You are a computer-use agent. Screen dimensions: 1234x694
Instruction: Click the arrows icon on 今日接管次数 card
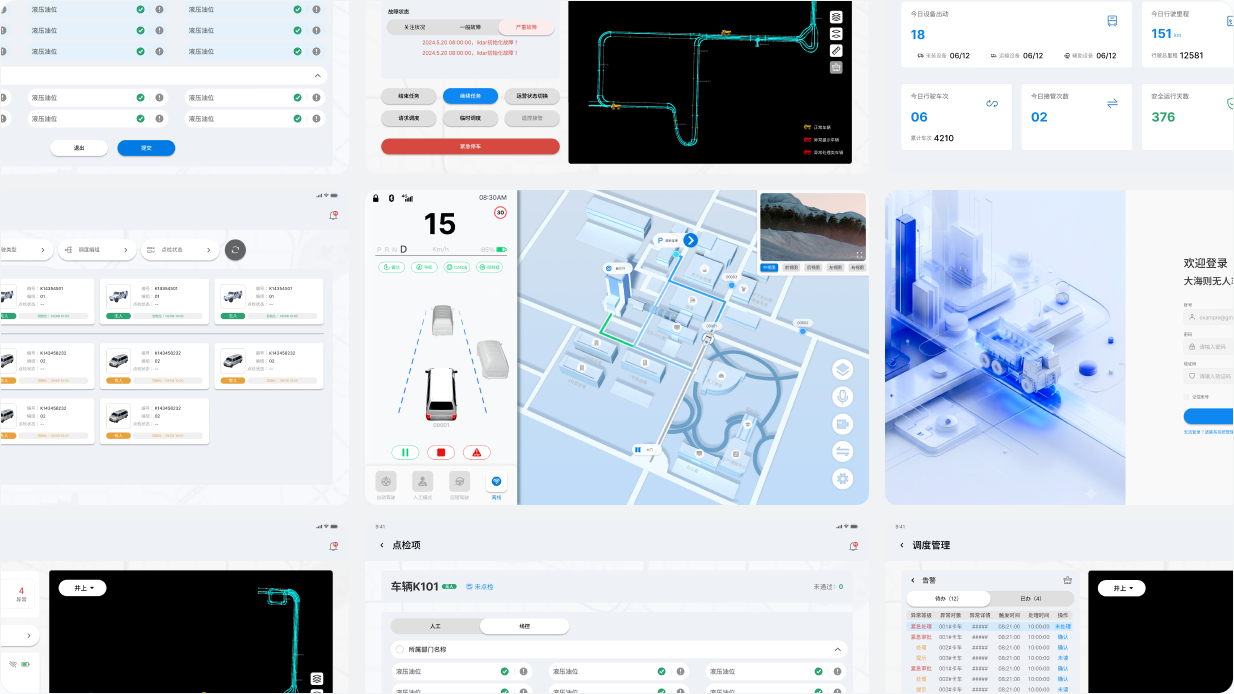click(x=1112, y=103)
